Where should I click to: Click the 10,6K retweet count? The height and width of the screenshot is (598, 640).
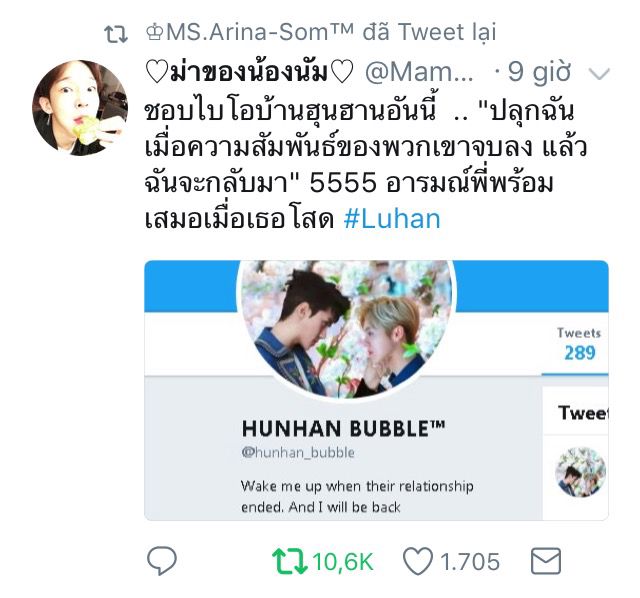coord(343,562)
